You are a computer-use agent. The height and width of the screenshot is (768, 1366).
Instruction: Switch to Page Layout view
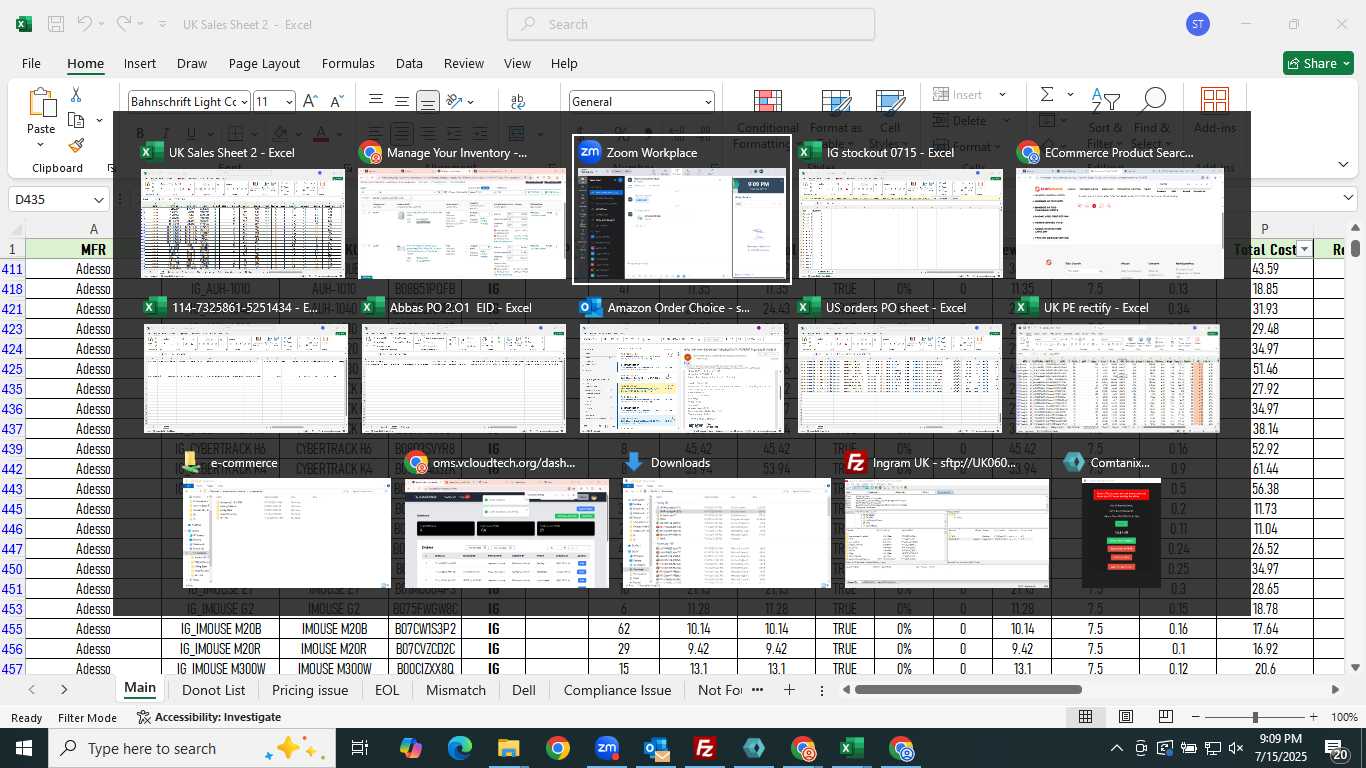point(1126,717)
